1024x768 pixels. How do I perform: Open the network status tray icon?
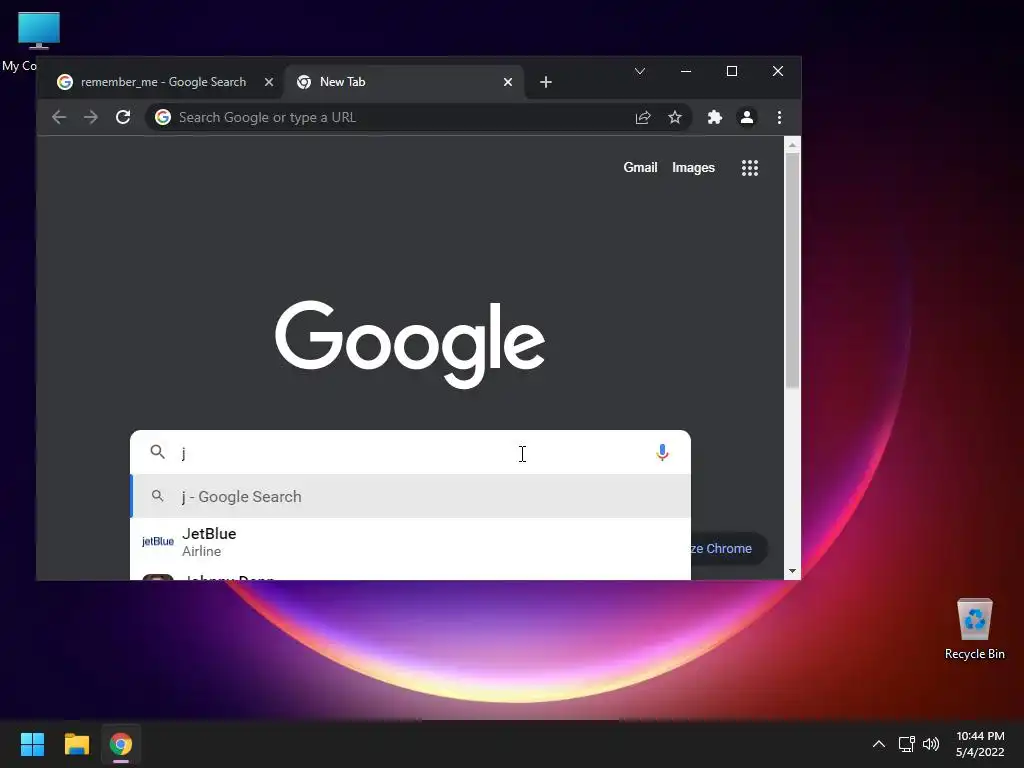coord(906,744)
